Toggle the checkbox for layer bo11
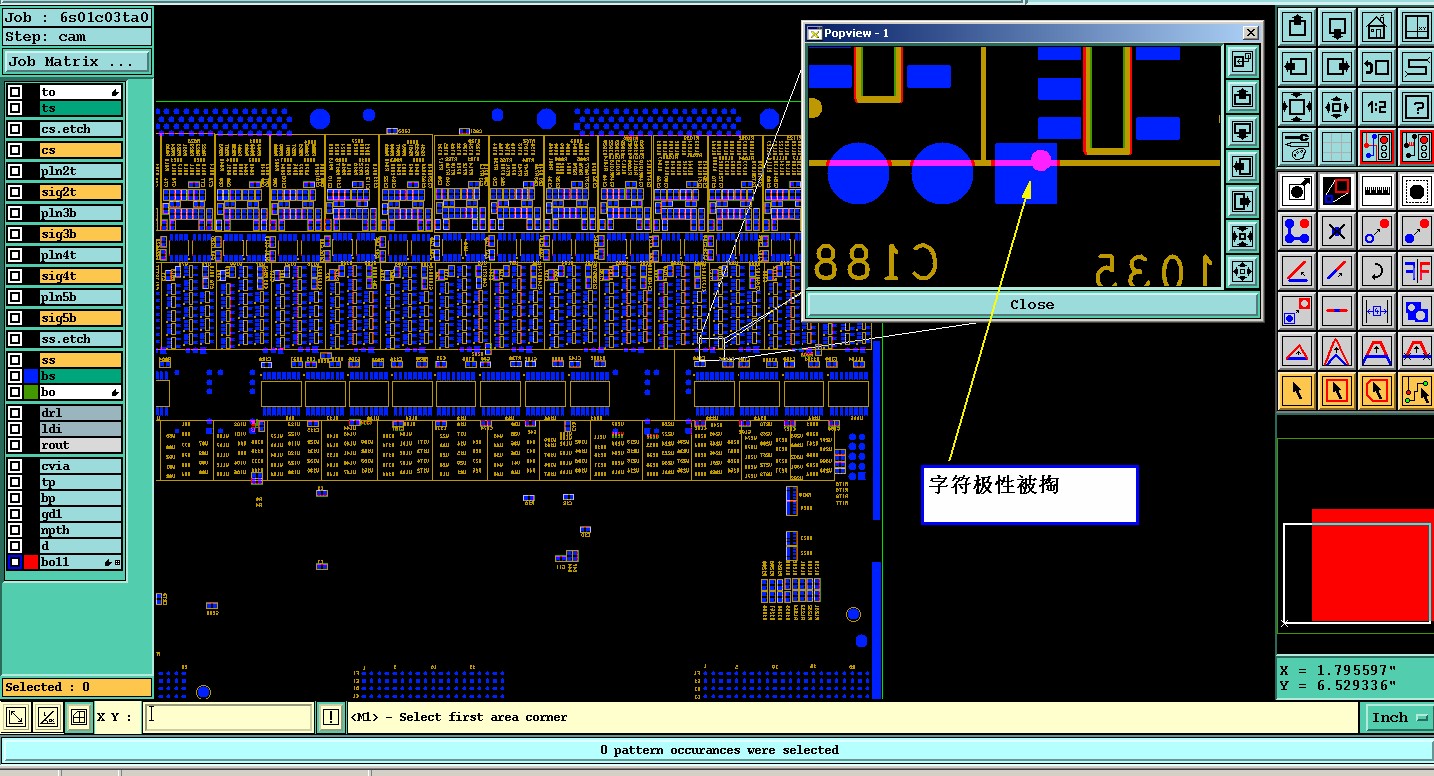The width and height of the screenshot is (1434, 776). [15, 562]
